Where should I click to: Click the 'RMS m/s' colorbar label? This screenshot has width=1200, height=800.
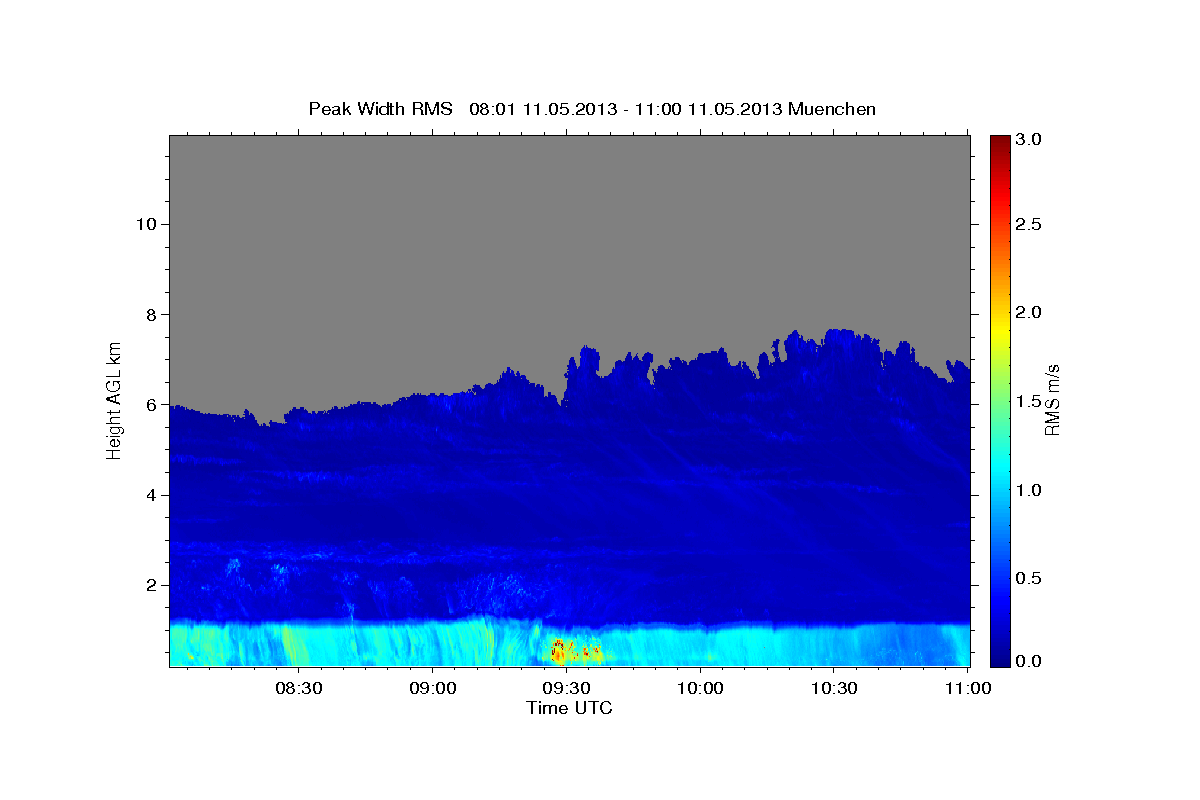[1051, 399]
